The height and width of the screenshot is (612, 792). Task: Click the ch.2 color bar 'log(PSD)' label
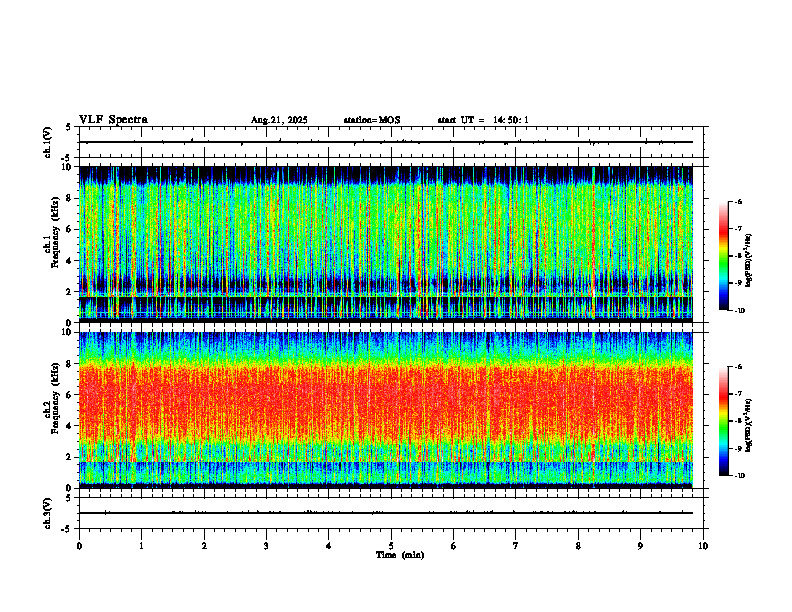pyautogui.click(x=750, y=425)
